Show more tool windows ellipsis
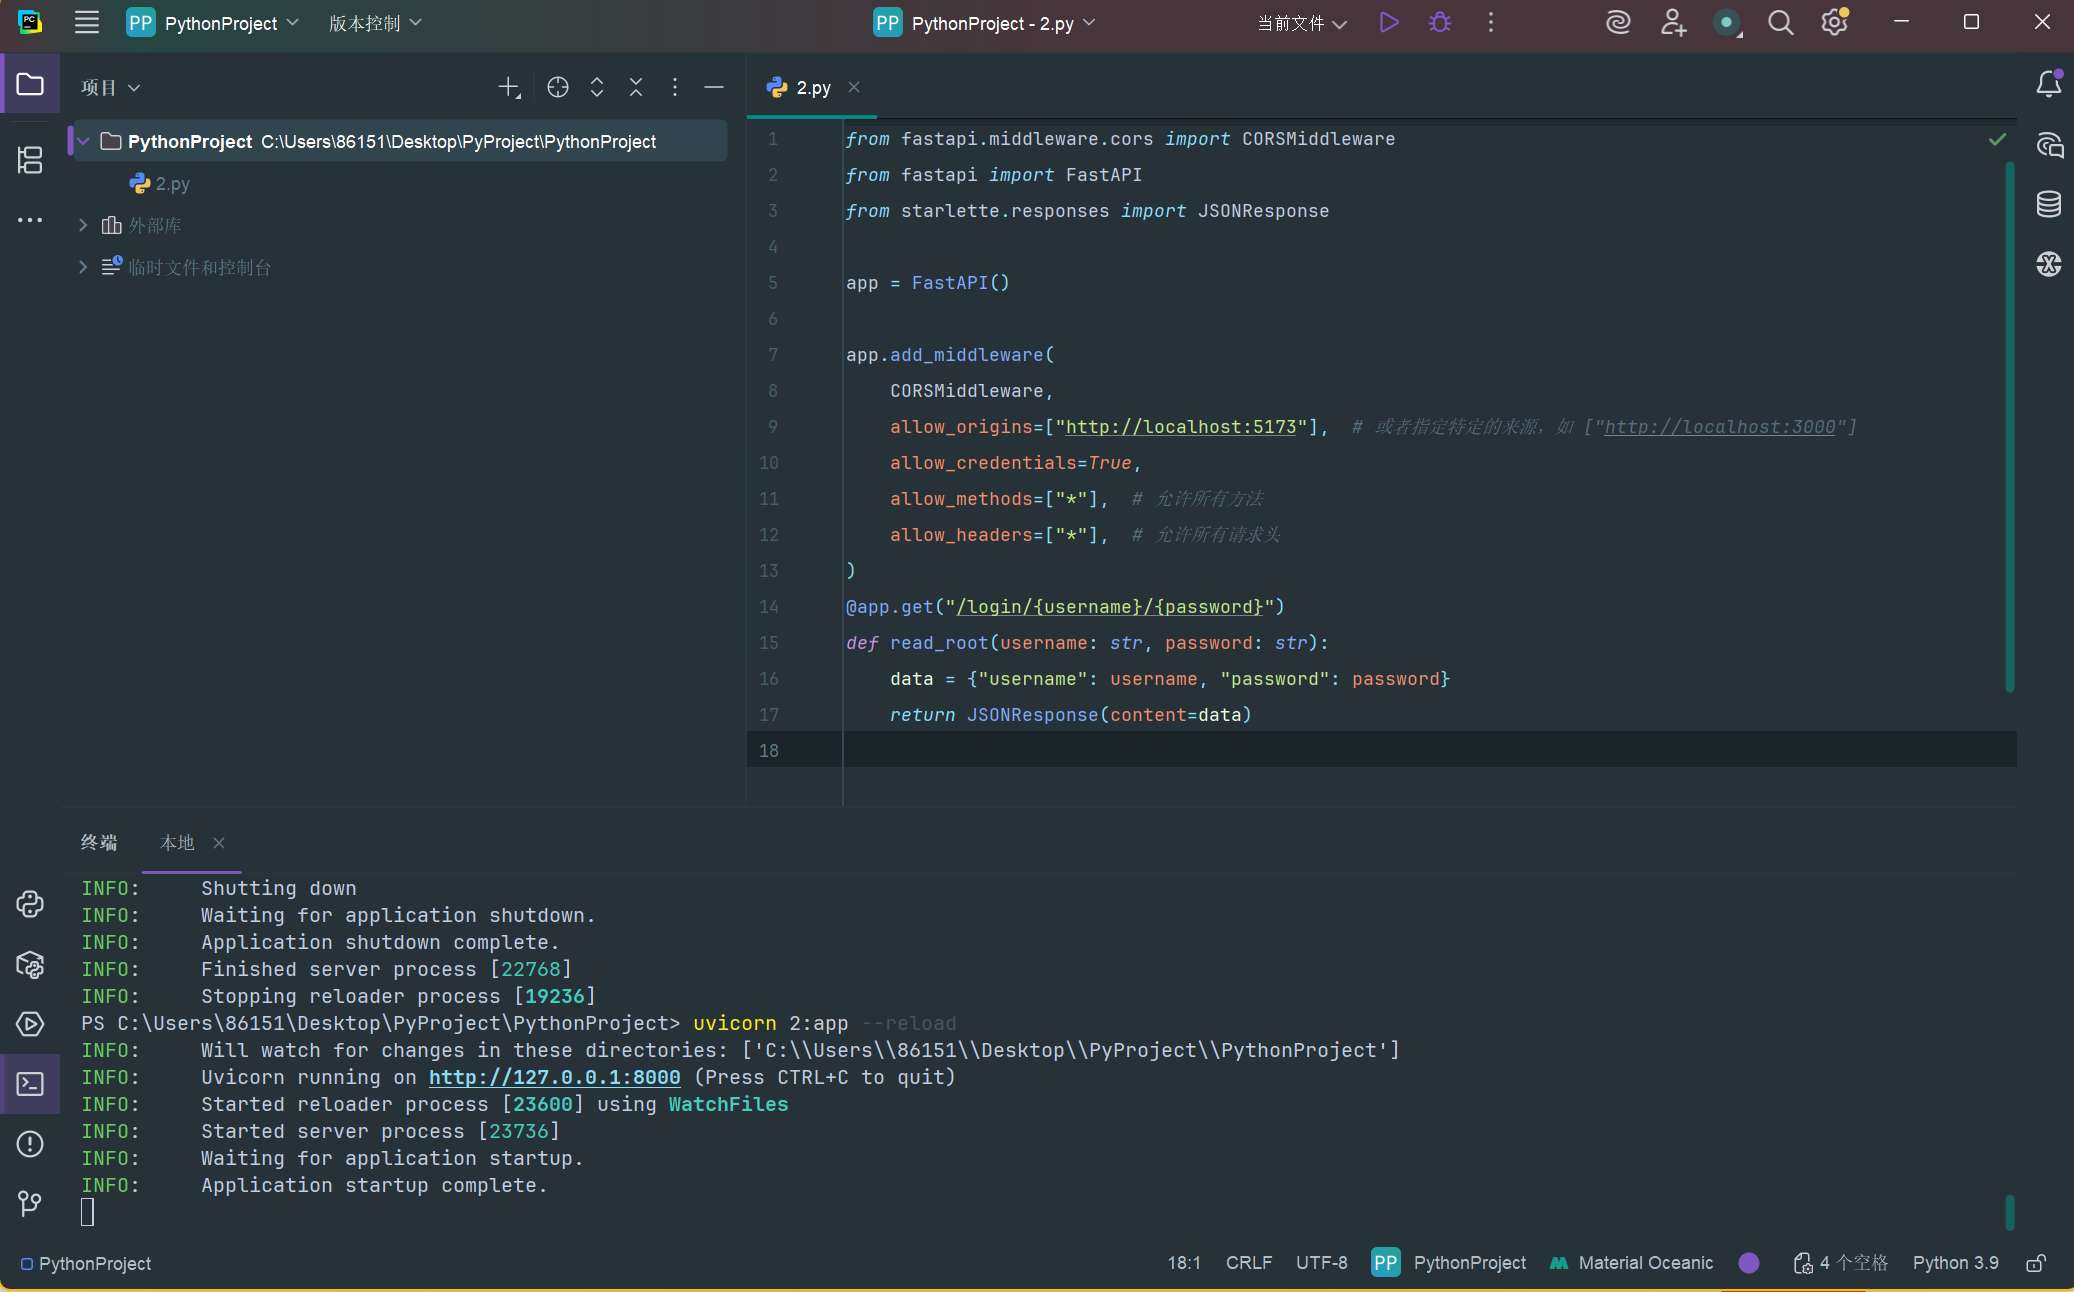 [x=30, y=220]
